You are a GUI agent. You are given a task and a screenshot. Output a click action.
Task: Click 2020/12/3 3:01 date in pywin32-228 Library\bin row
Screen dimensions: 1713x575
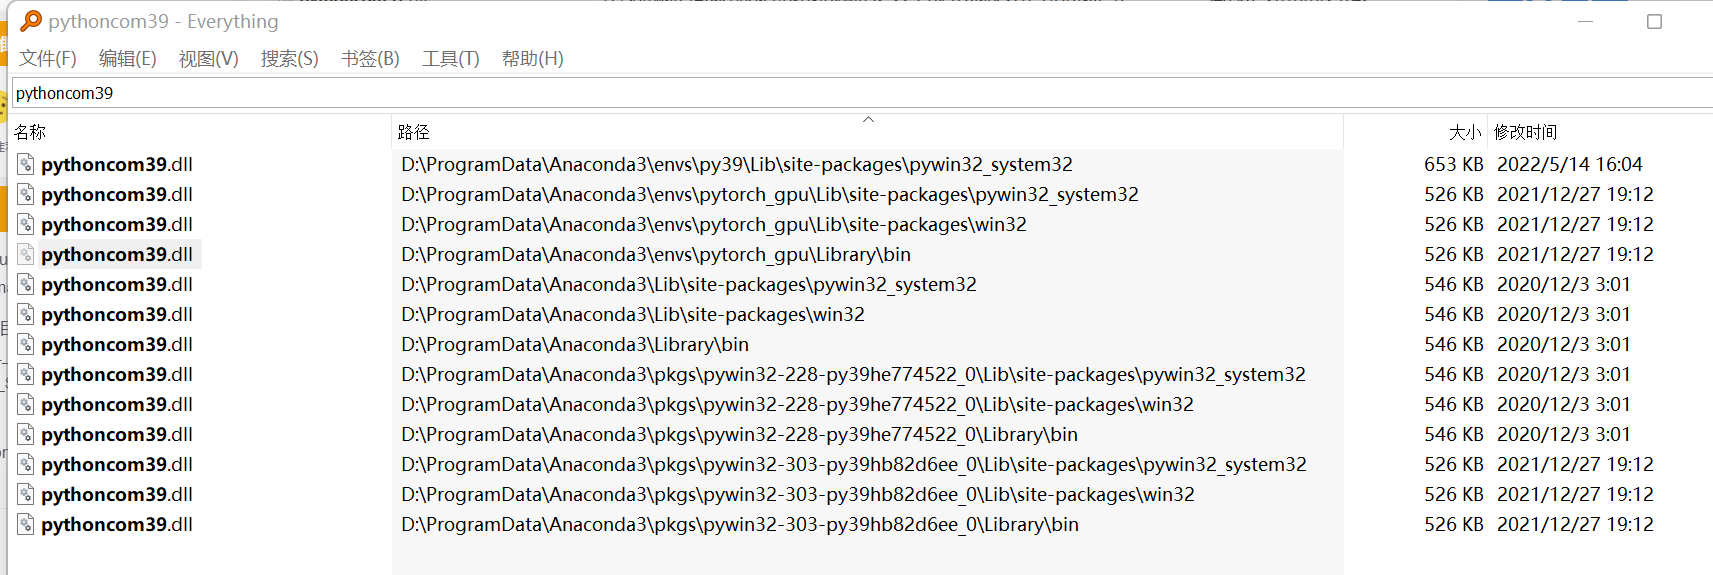point(1564,434)
